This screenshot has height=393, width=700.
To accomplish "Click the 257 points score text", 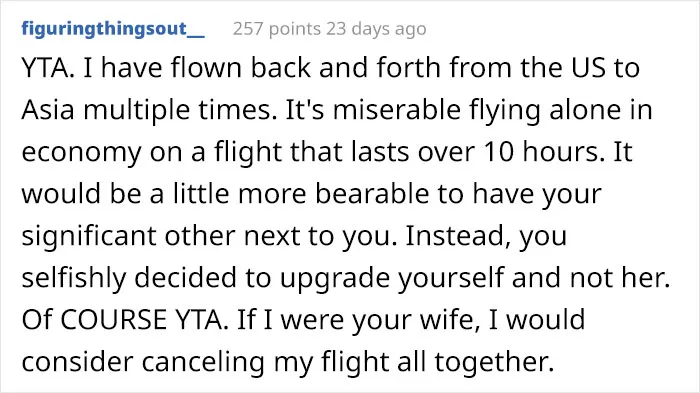I will (276, 29).
